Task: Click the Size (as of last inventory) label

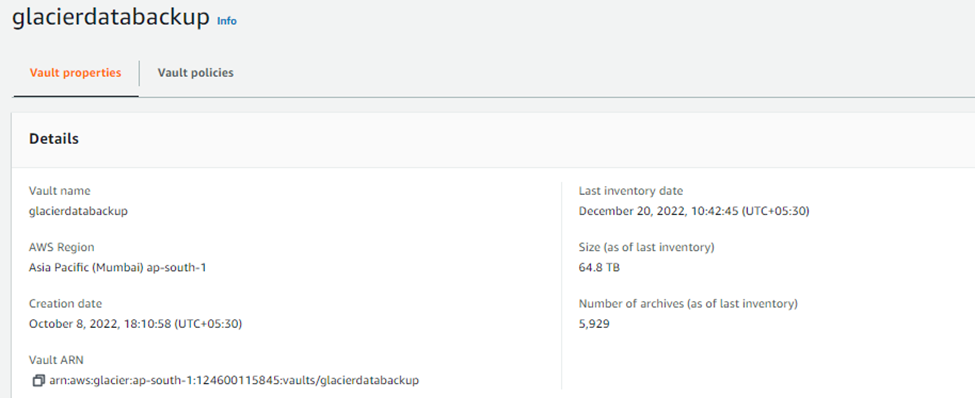Action: point(647,247)
